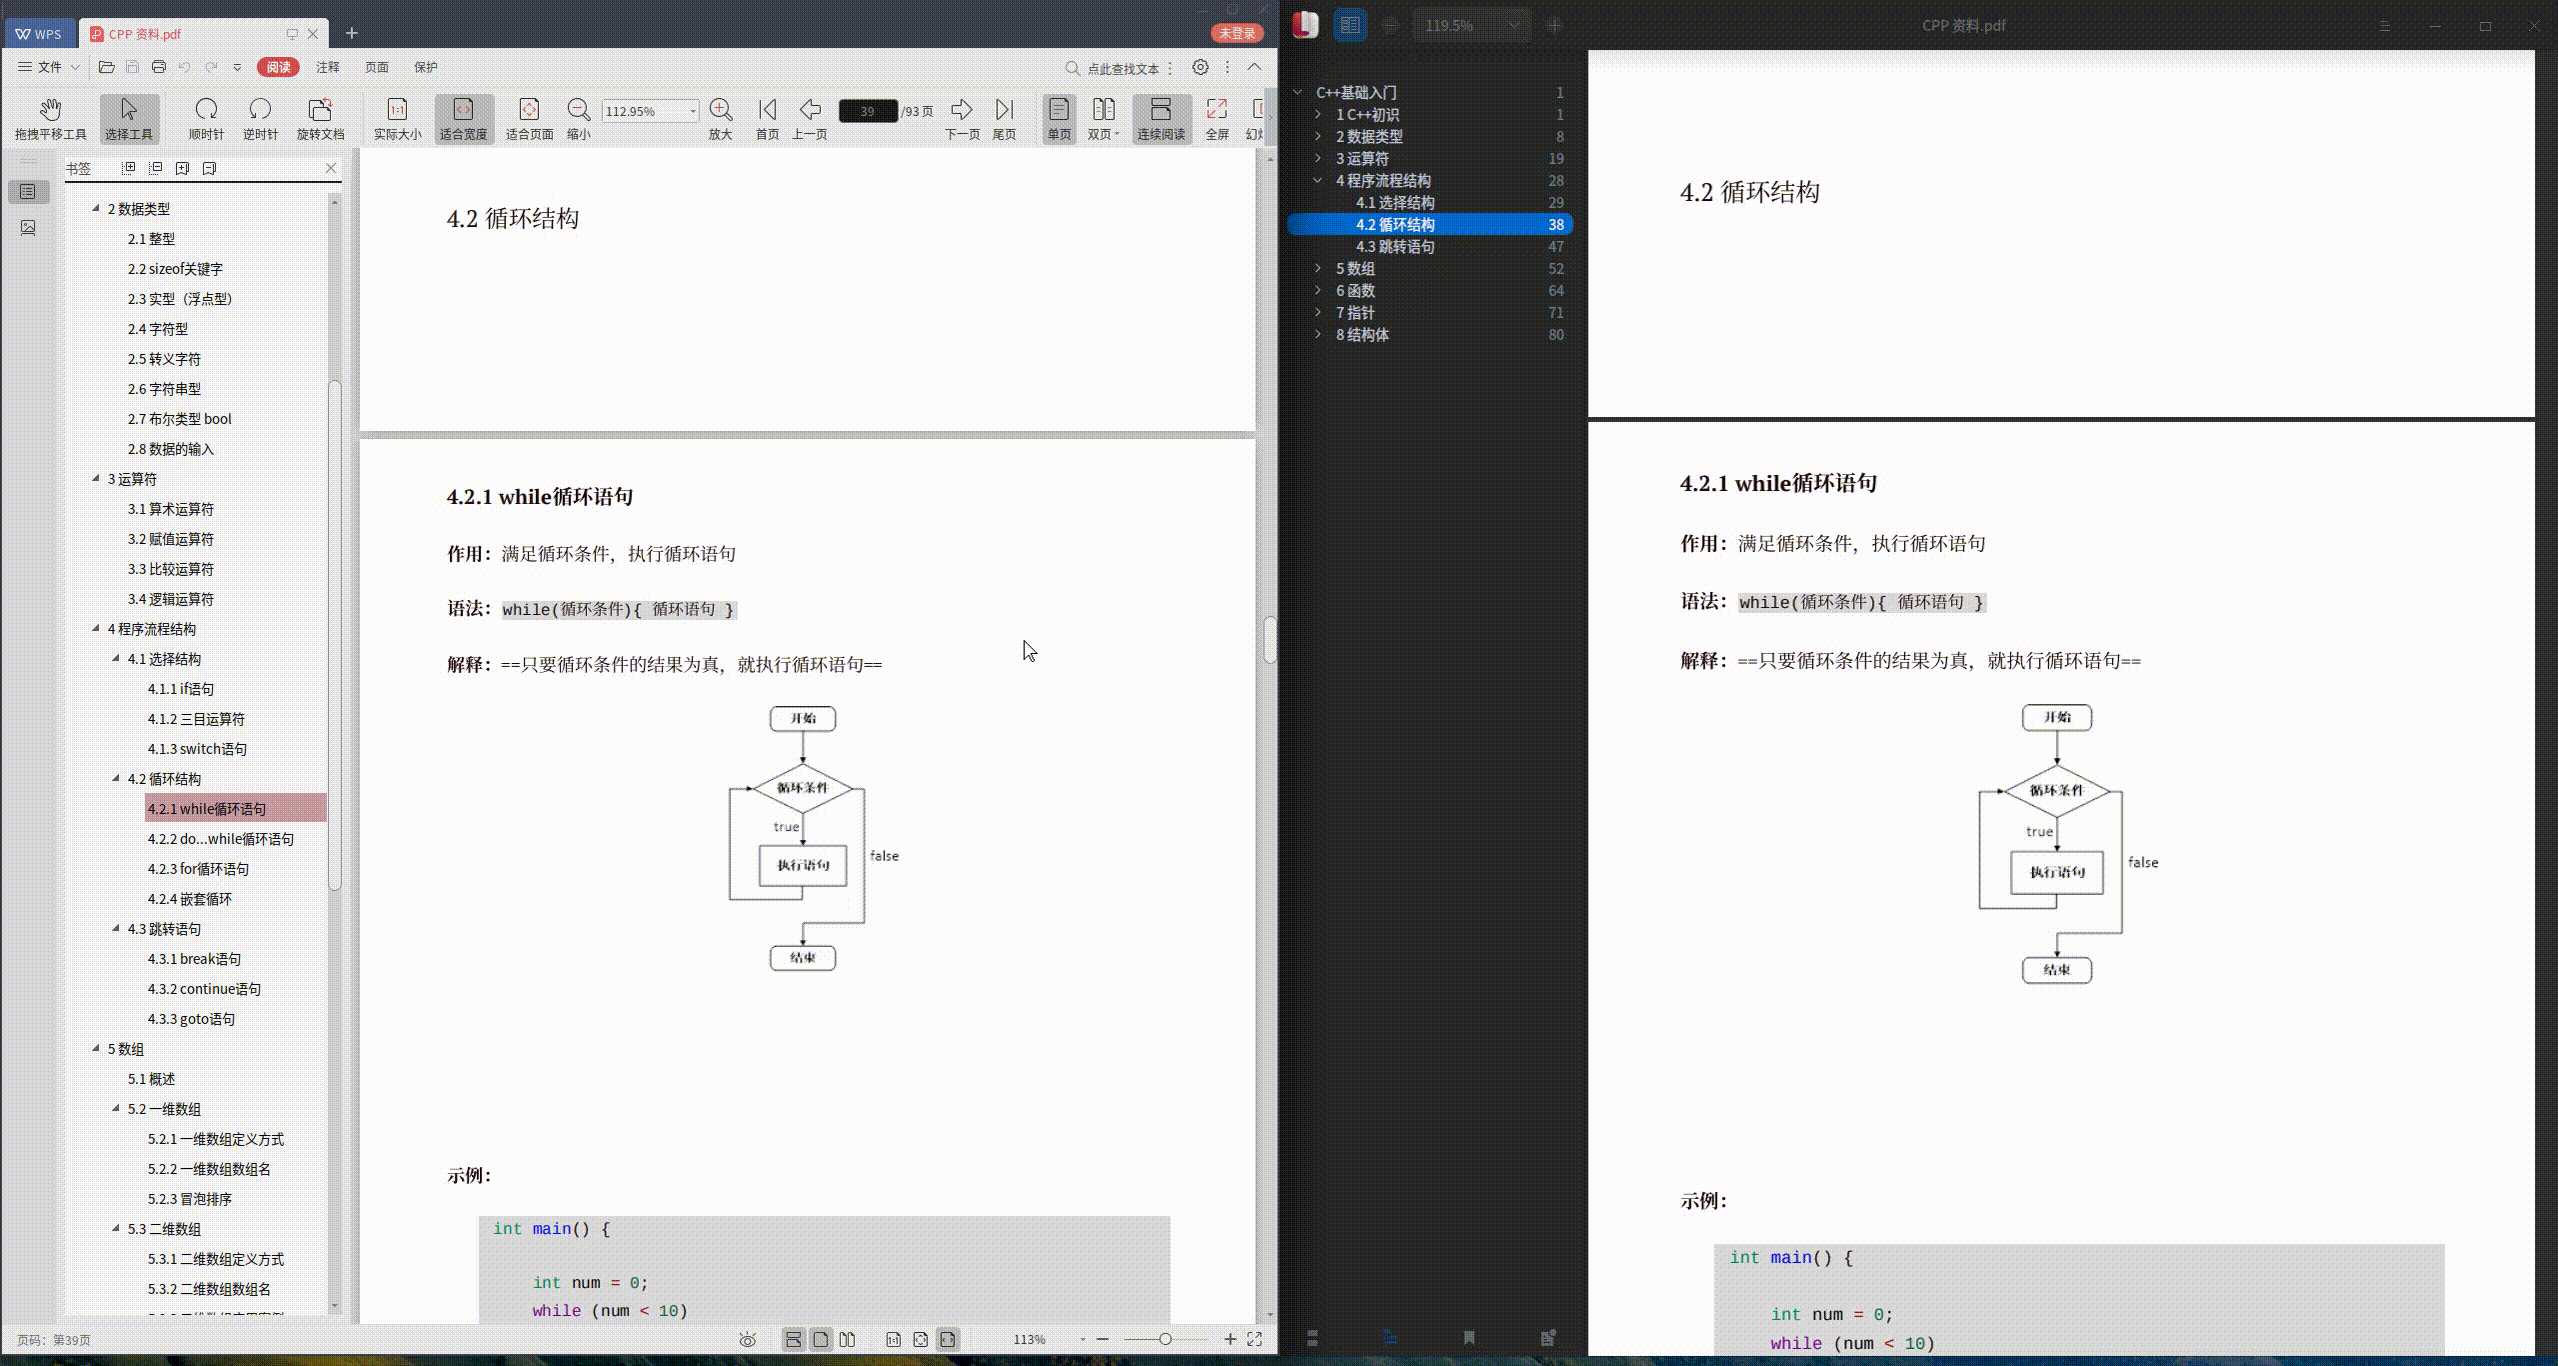Toggle 适合宽度 fit-width mode
The height and width of the screenshot is (1366, 2558).
pyautogui.click(x=463, y=116)
